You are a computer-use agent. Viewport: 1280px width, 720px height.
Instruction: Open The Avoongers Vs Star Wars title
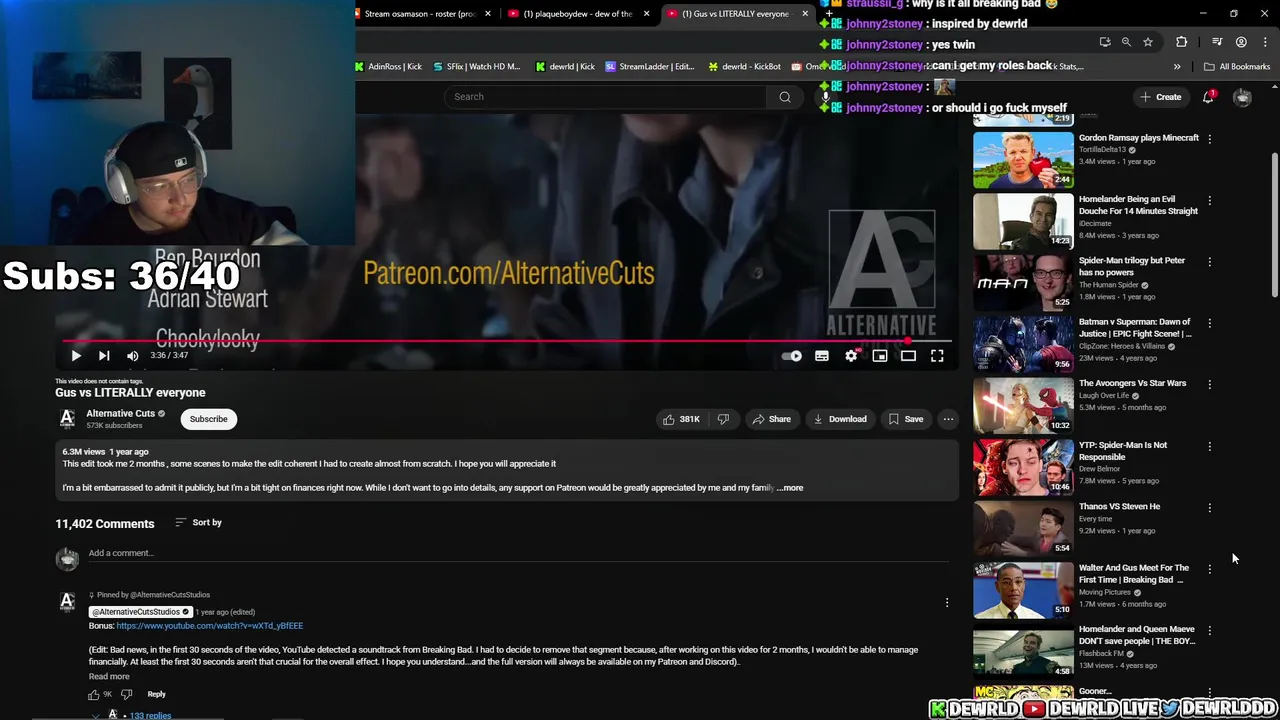1132,383
